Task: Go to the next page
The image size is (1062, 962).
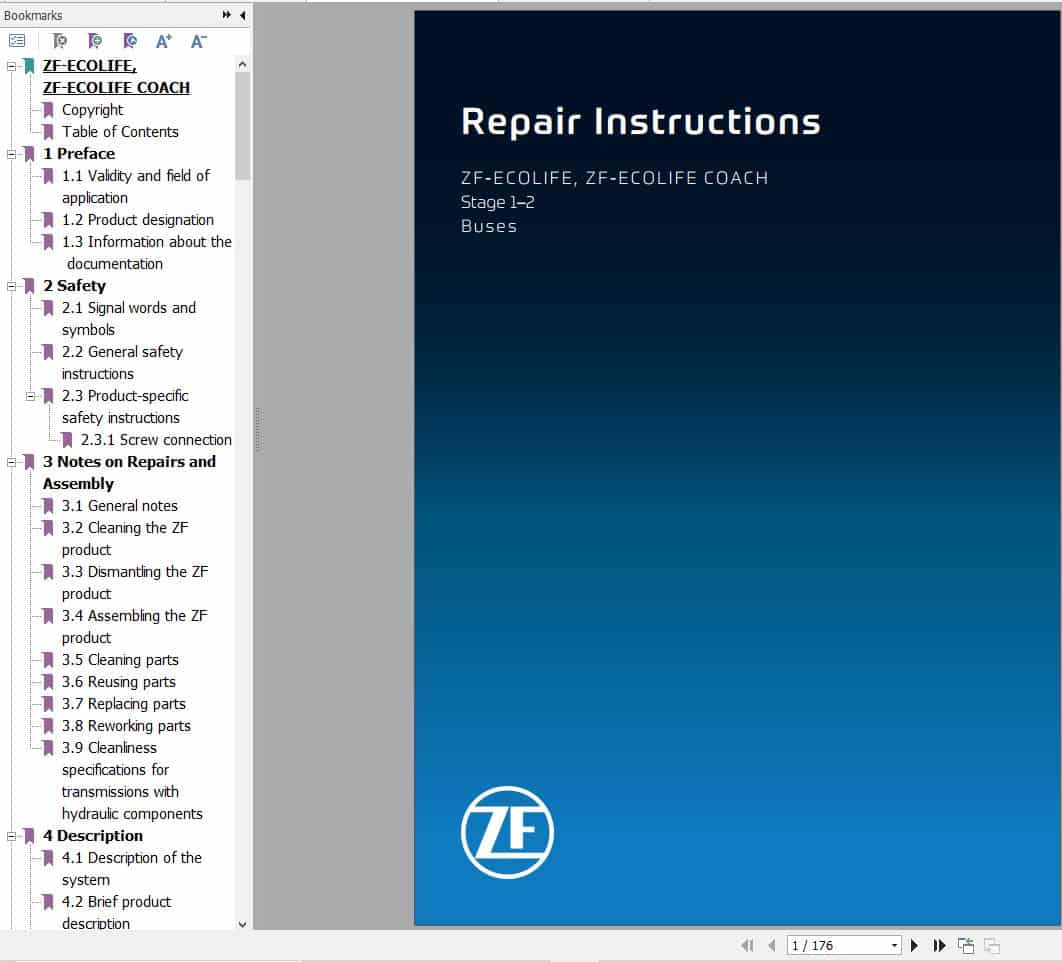Action: 914,945
